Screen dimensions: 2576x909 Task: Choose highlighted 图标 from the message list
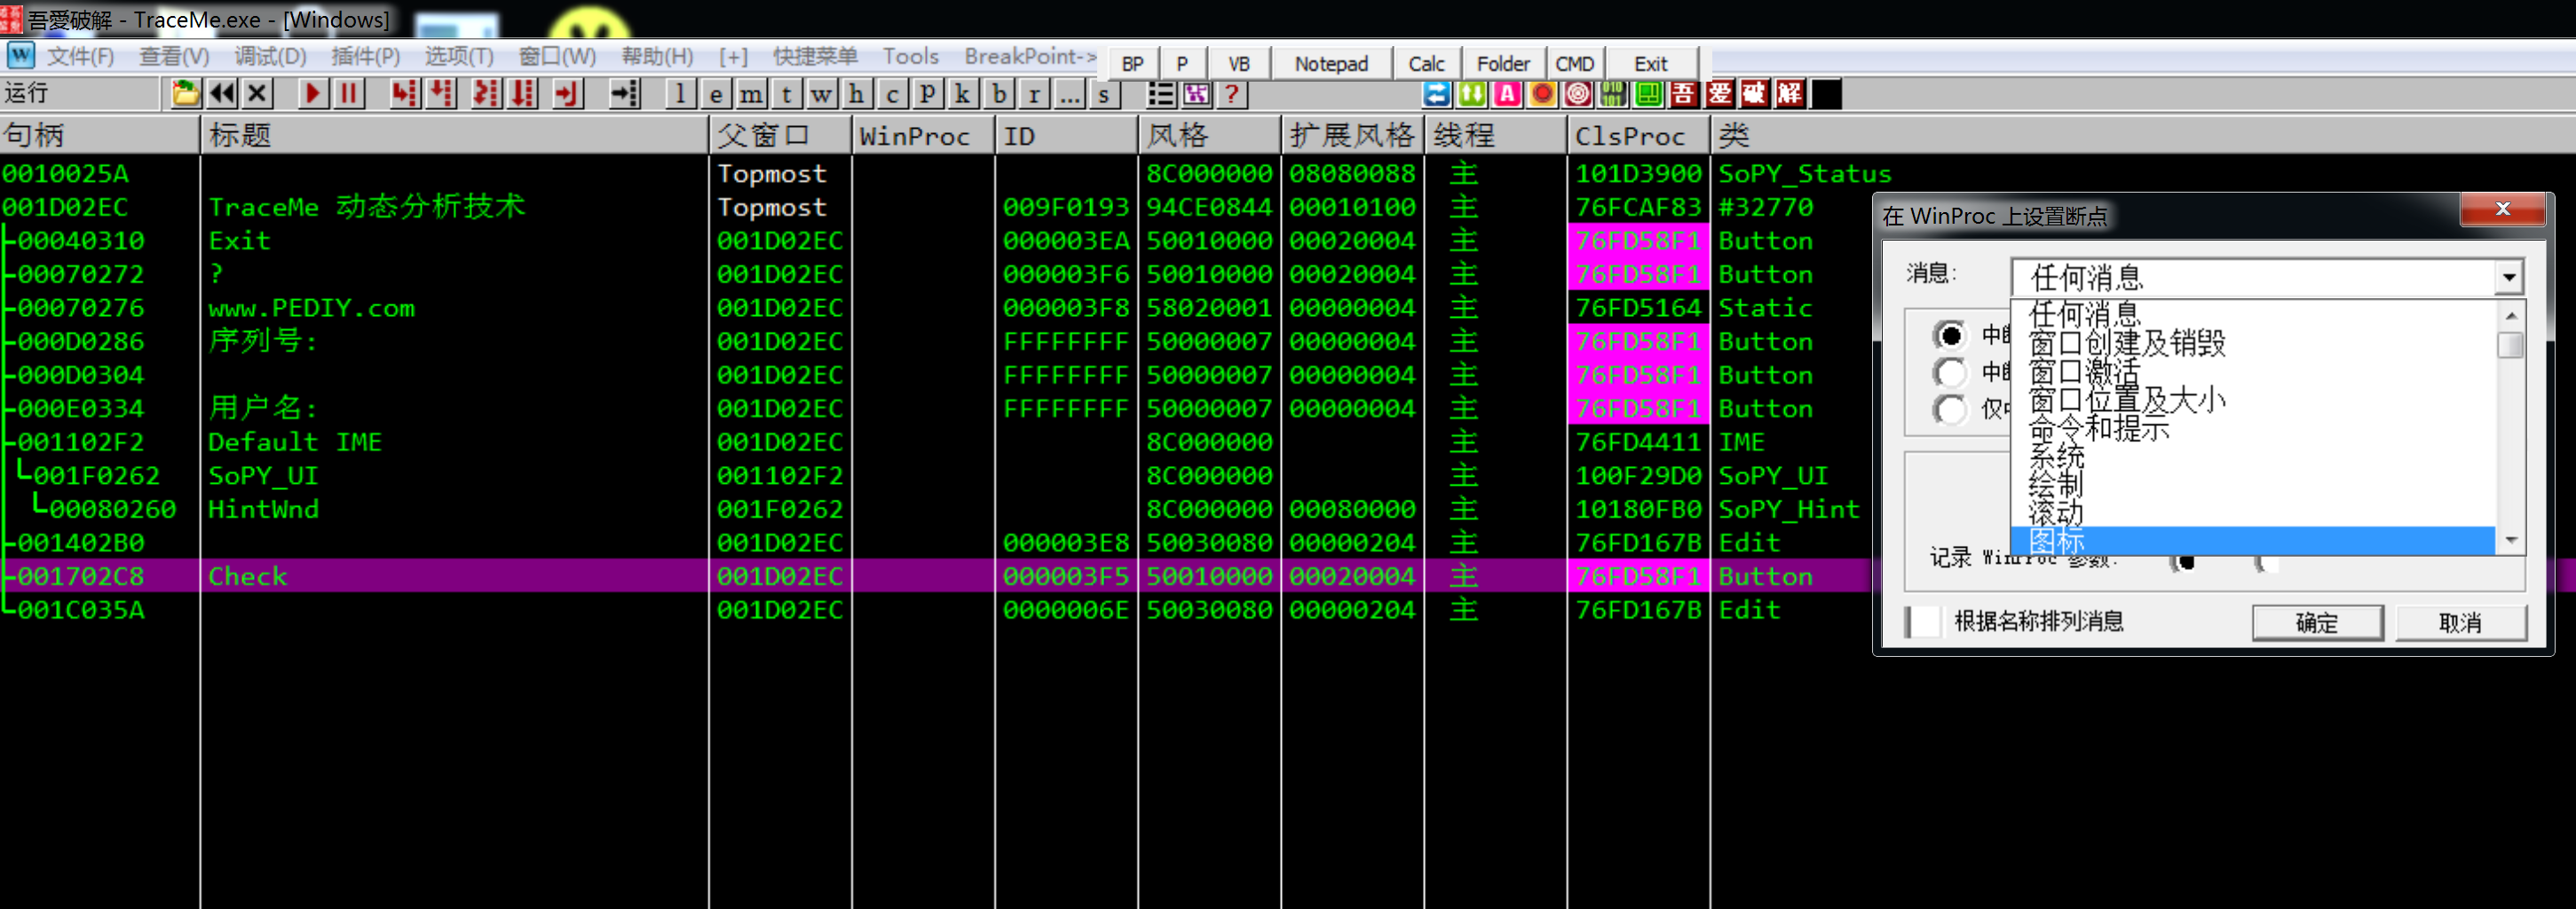pos(2254,541)
